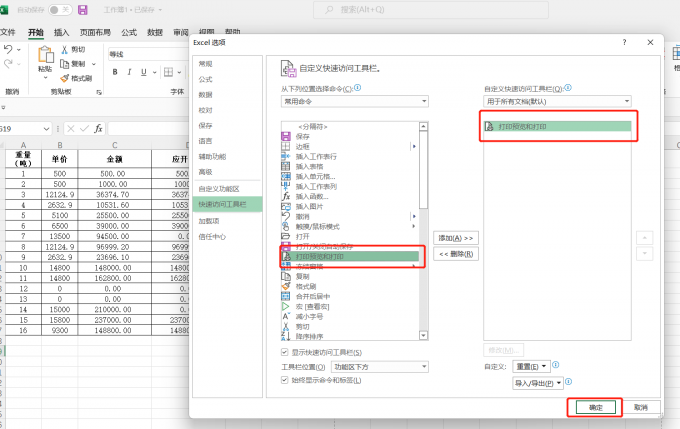This screenshot has width=680, height=429.
Task: Click info icon beside 从下列位置选择命令
Action: point(357,88)
